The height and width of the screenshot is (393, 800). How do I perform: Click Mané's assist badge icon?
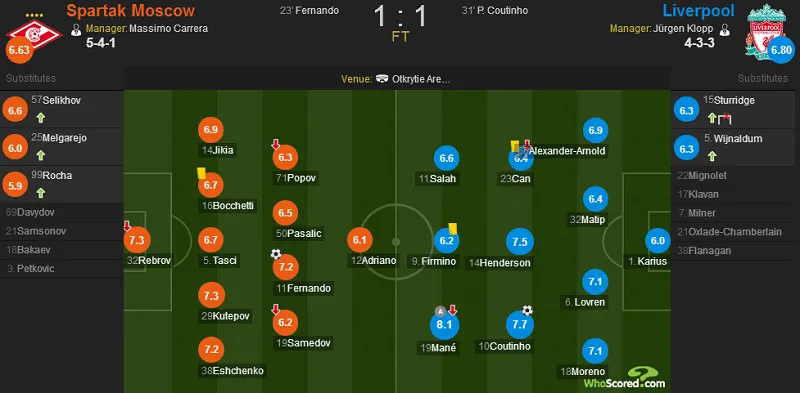(440, 311)
